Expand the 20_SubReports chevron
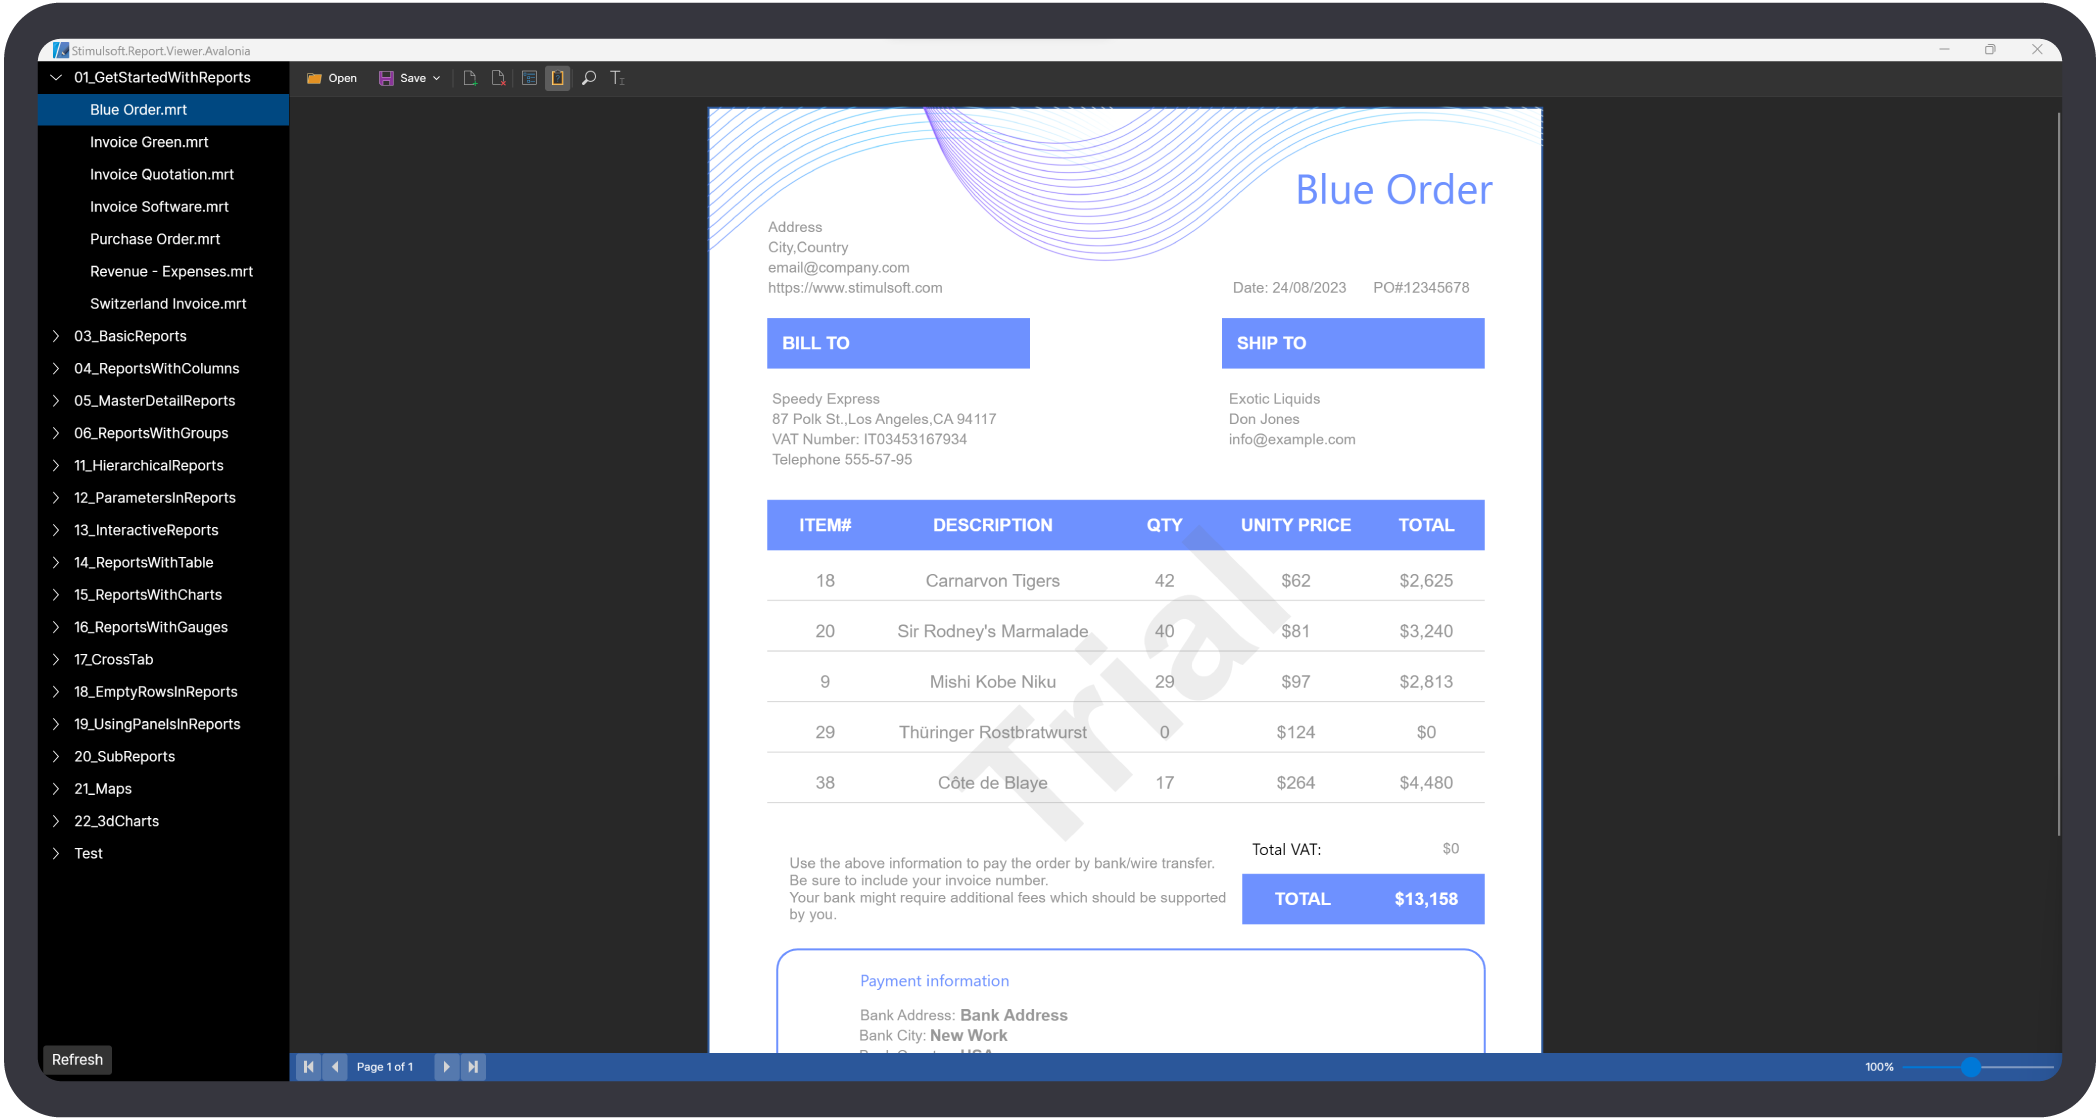 pyautogui.click(x=56, y=756)
